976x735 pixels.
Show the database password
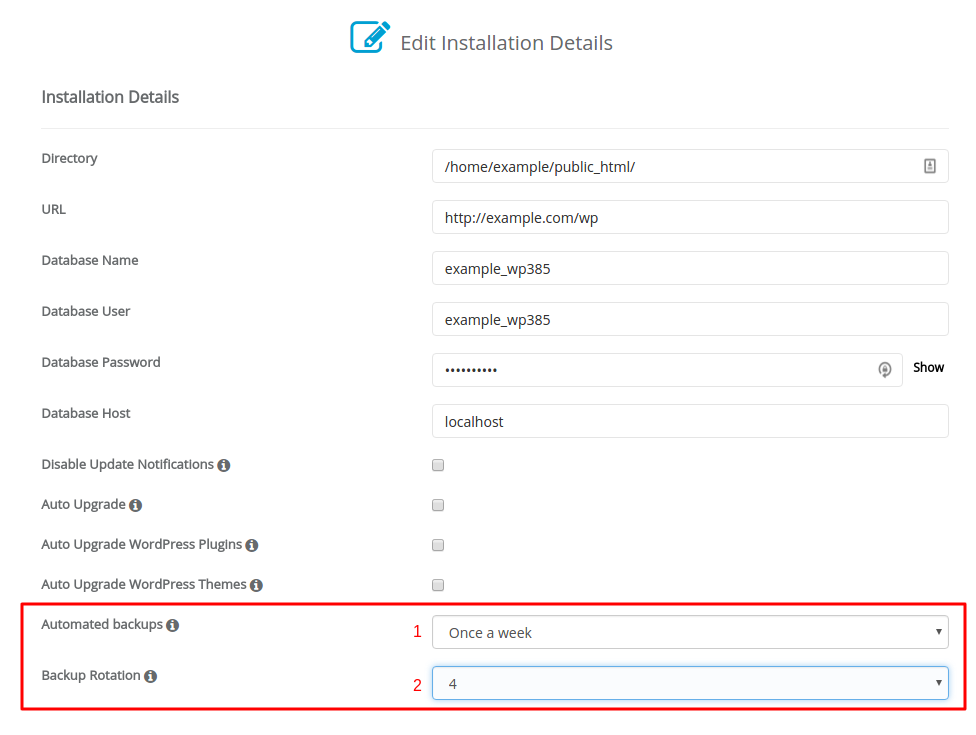pyautogui.click(x=928, y=368)
